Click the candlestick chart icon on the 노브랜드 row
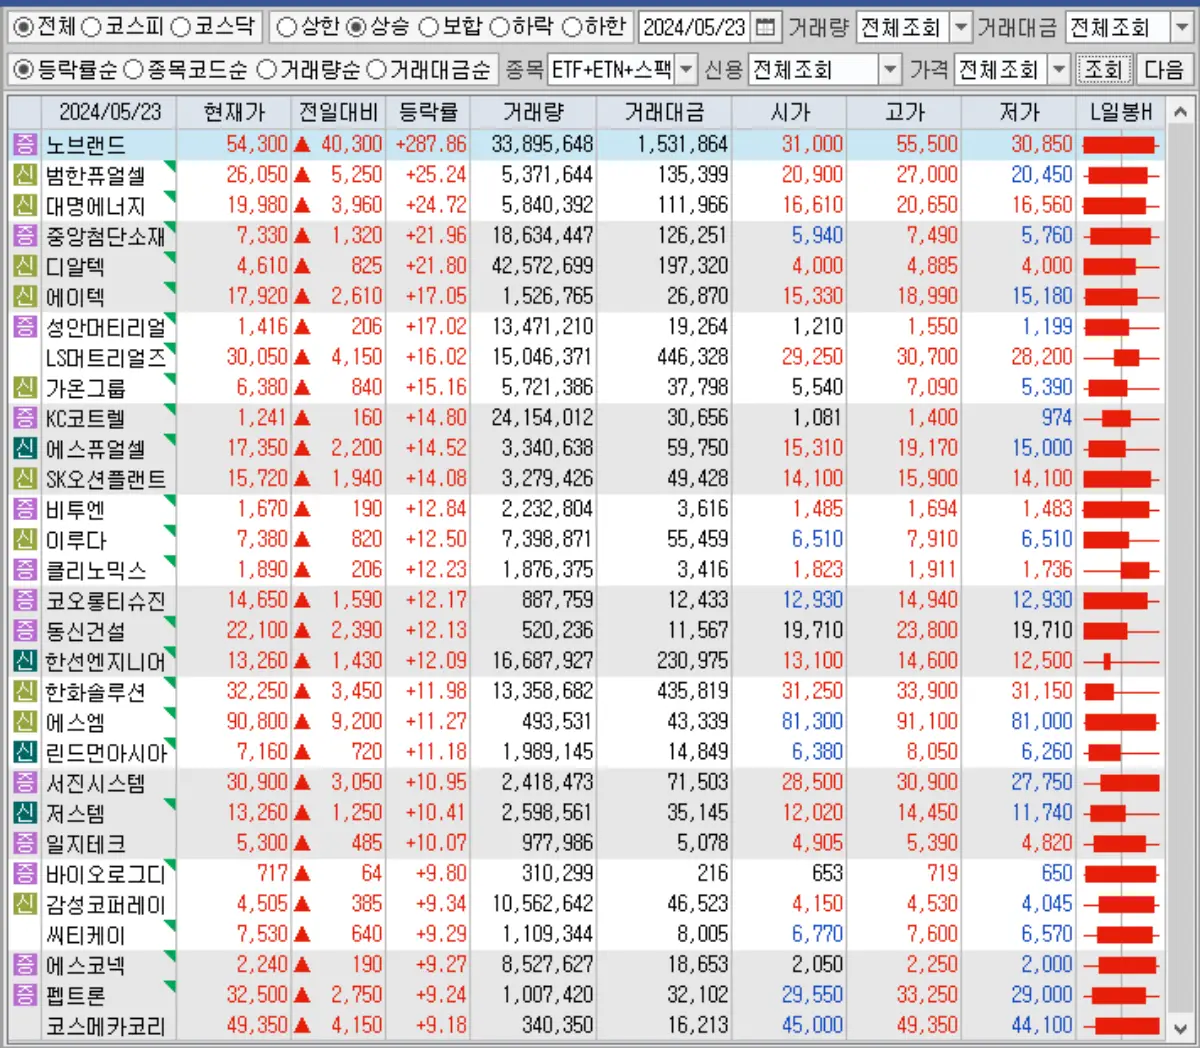 coord(1120,144)
